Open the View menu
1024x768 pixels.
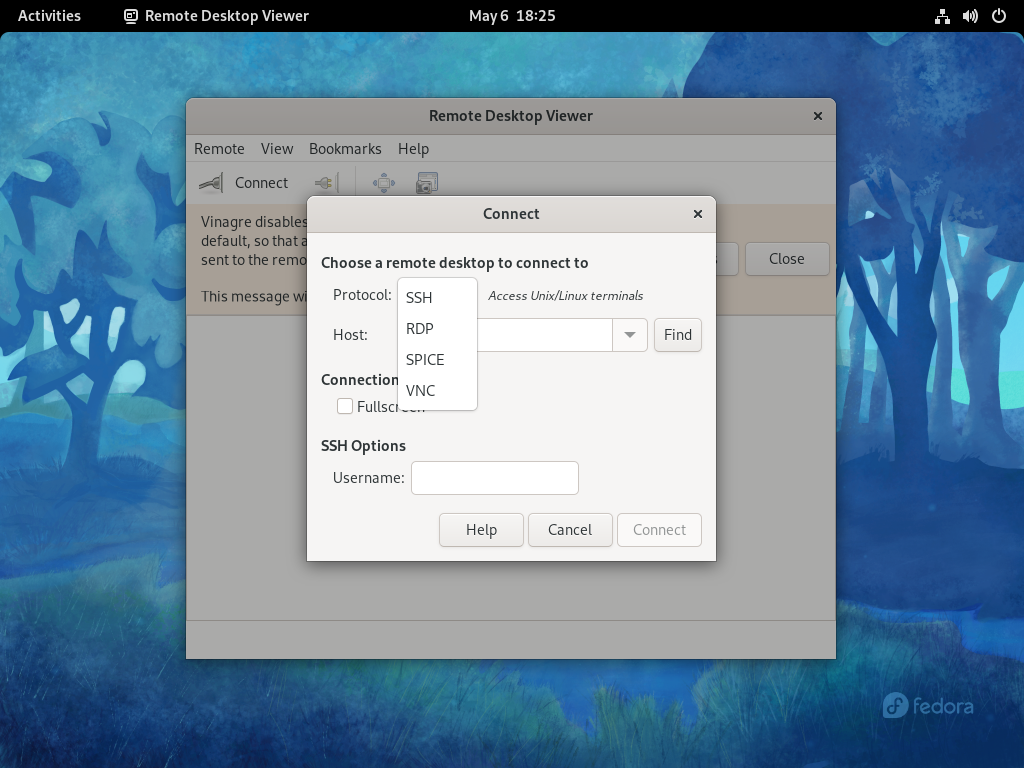tap(277, 149)
